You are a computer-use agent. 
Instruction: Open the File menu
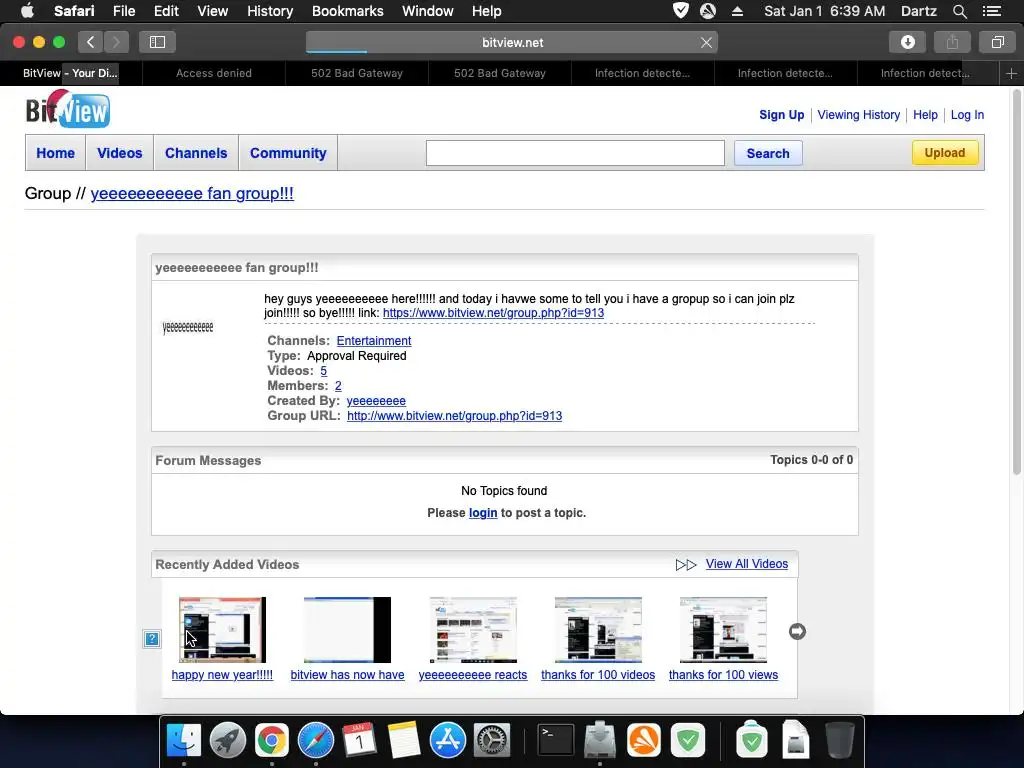pos(123,11)
